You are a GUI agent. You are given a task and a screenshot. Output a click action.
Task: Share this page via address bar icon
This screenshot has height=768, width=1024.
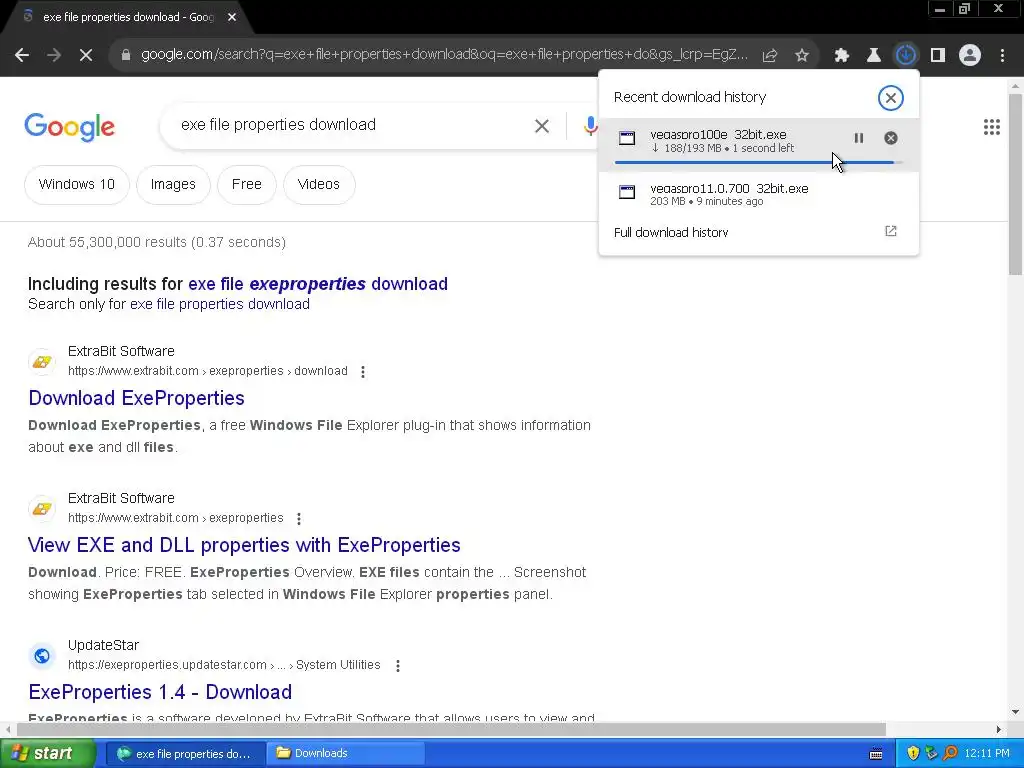(x=770, y=56)
